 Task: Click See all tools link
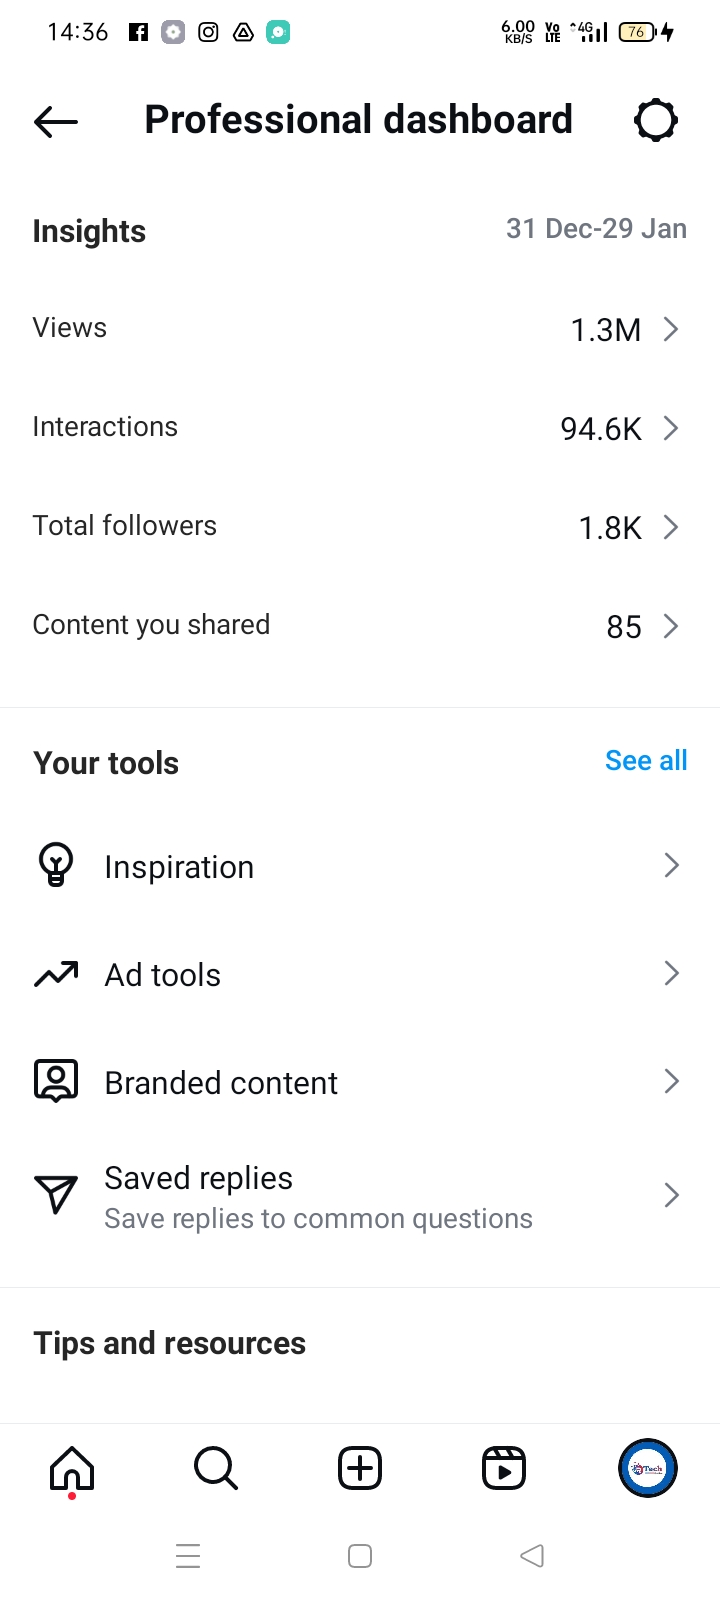pyautogui.click(x=646, y=761)
